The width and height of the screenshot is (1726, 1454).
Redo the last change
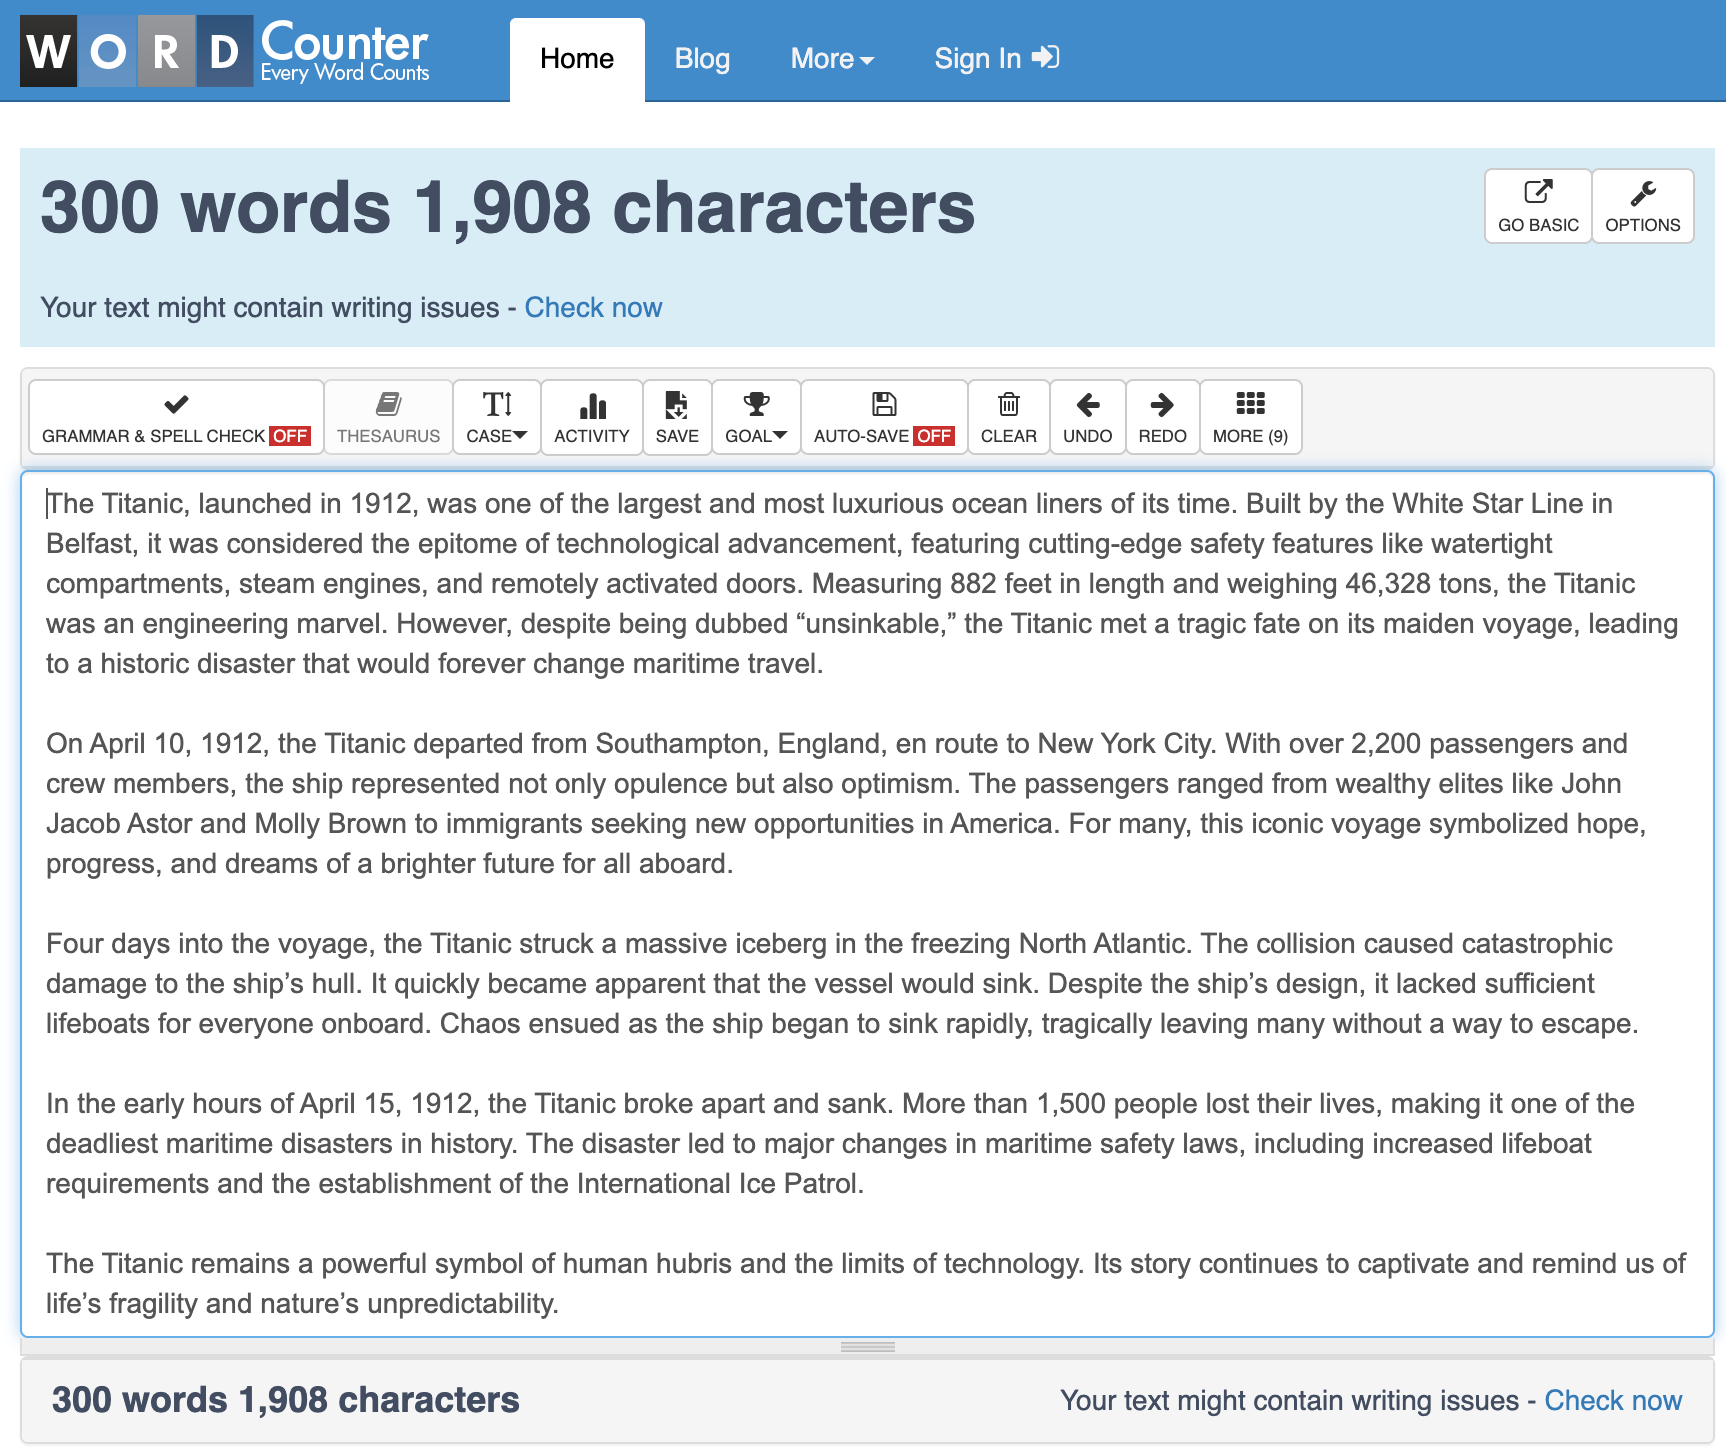pyautogui.click(x=1162, y=417)
